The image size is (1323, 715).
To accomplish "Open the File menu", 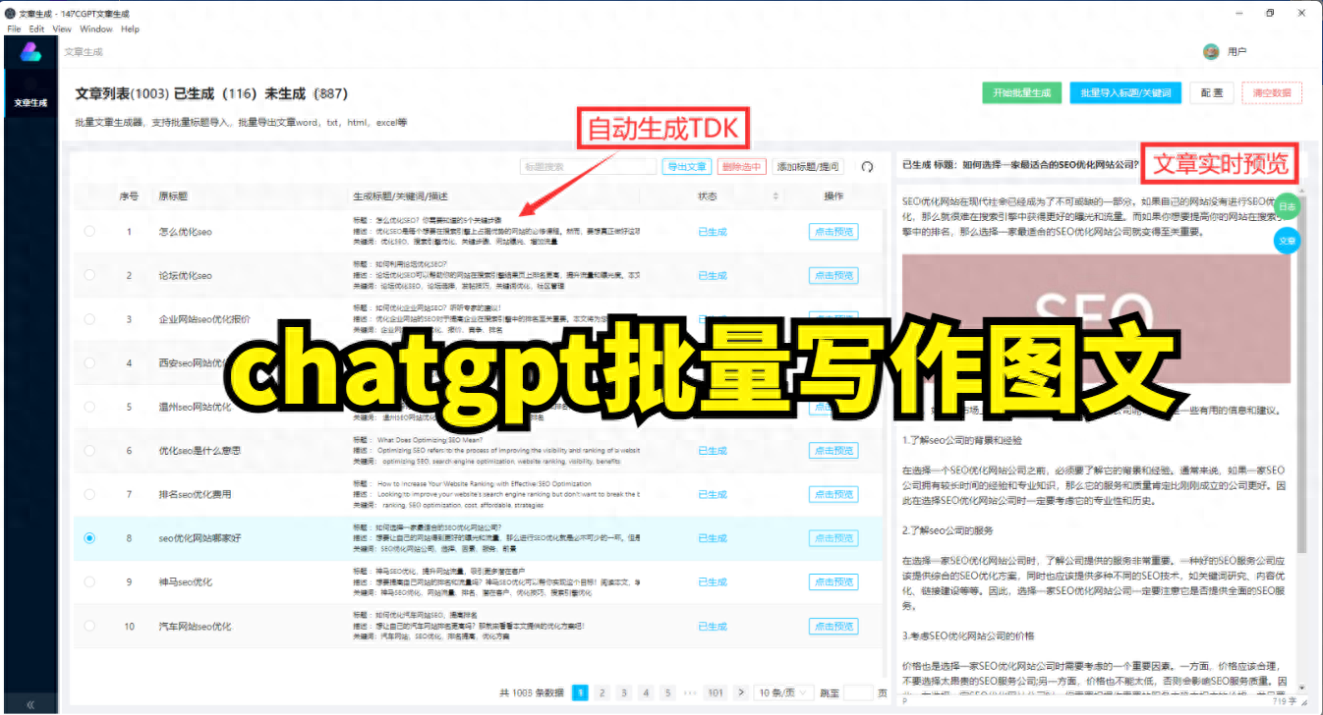I will 13,28.
